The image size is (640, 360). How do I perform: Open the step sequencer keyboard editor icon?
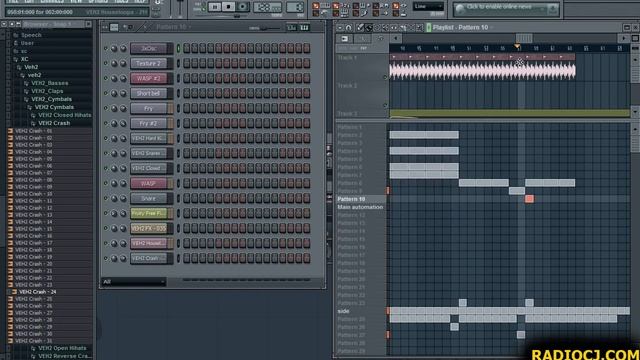(x=304, y=27)
